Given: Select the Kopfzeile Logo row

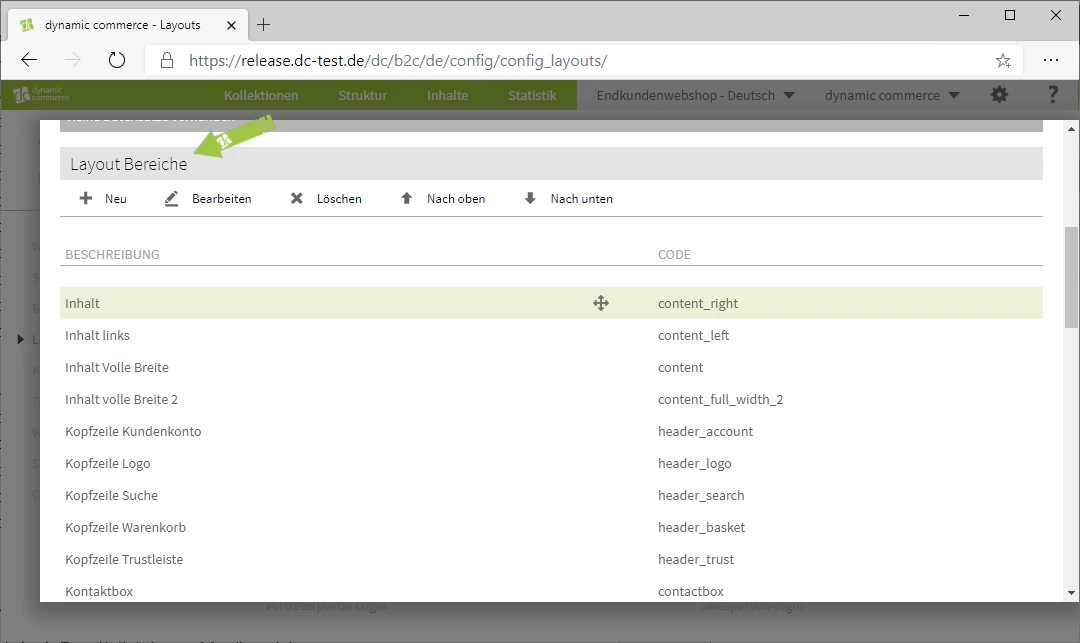Looking at the screenshot, I should coord(551,463).
